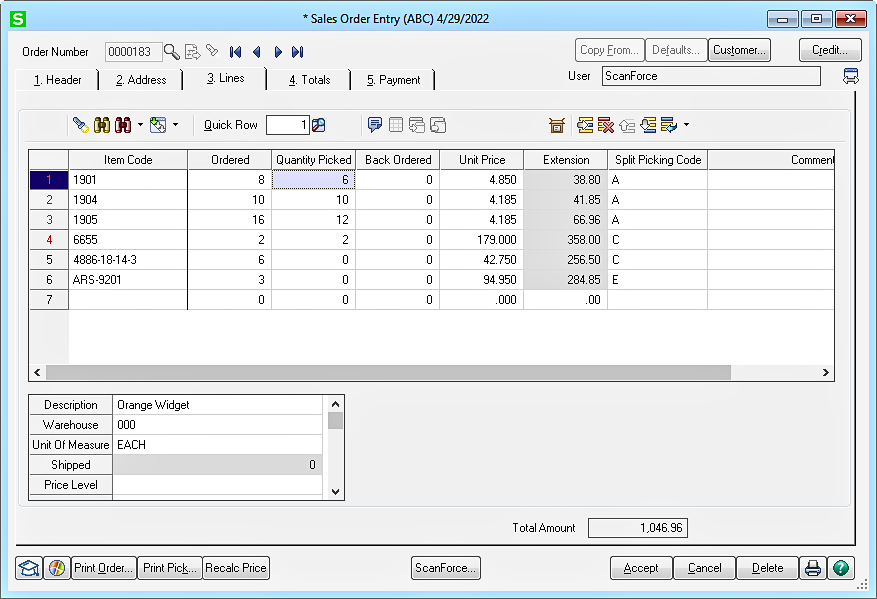
Task: Click the blue comment bubble icon
Action: pos(375,125)
